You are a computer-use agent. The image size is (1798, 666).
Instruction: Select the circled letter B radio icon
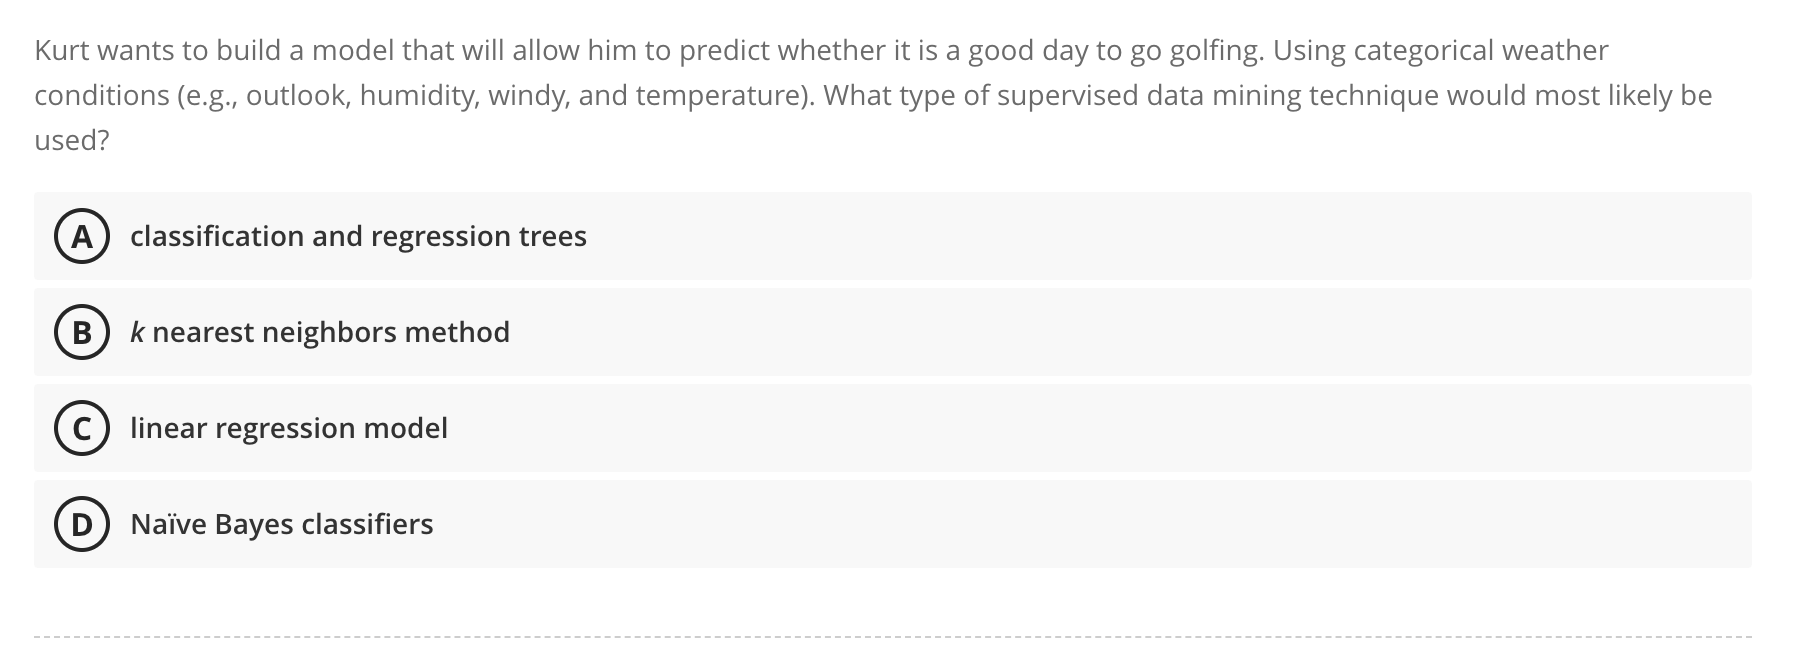click(x=81, y=332)
